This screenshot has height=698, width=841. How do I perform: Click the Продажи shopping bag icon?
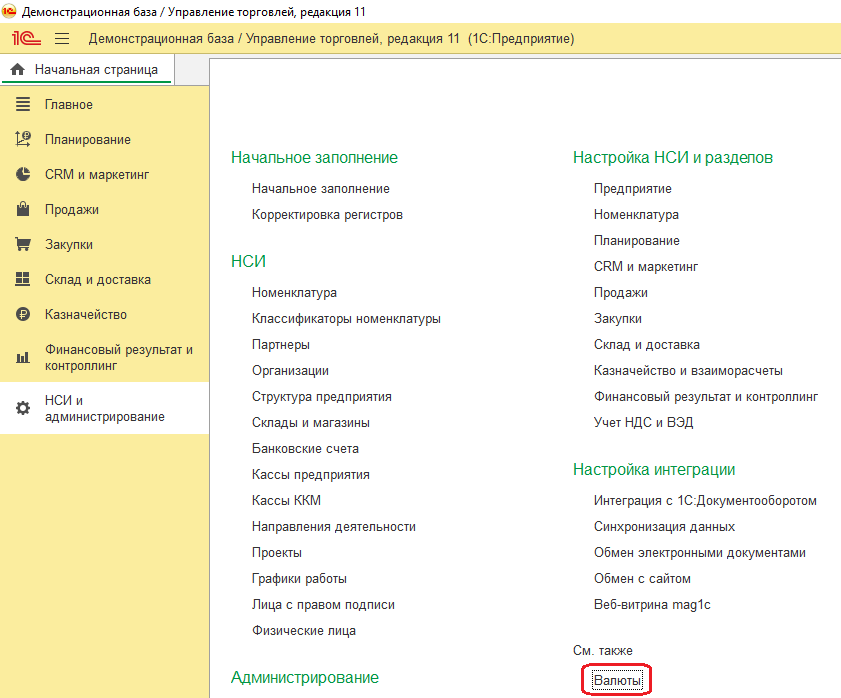[x=23, y=210]
